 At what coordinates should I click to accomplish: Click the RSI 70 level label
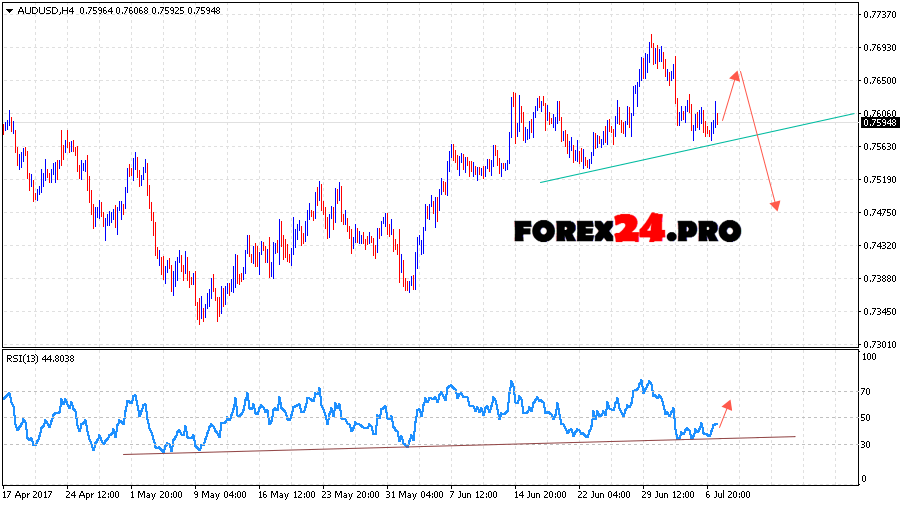point(868,393)
